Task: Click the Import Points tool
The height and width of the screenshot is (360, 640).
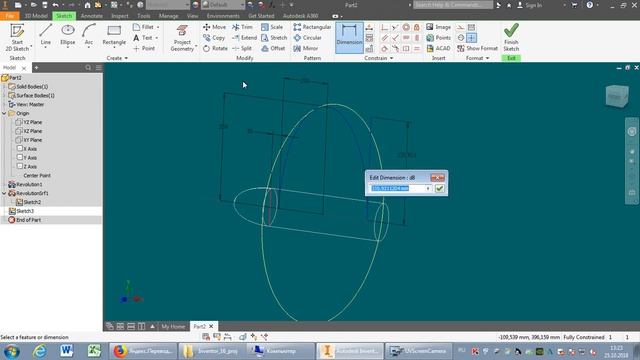Action: tap(438, 38)
